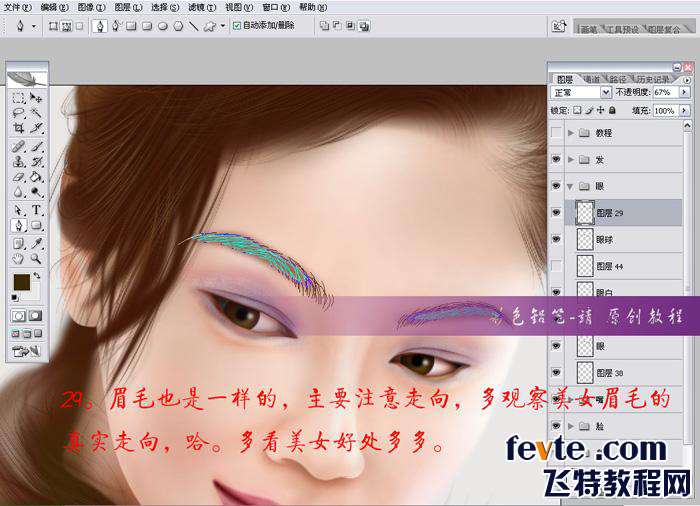
Task: Collapse the 眼 layer group
Action: click(570, 186)
